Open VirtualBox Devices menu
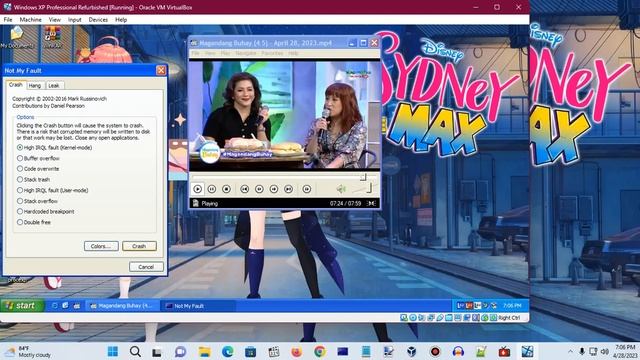This screenshot has height=360, width=640. click(98, 20)
